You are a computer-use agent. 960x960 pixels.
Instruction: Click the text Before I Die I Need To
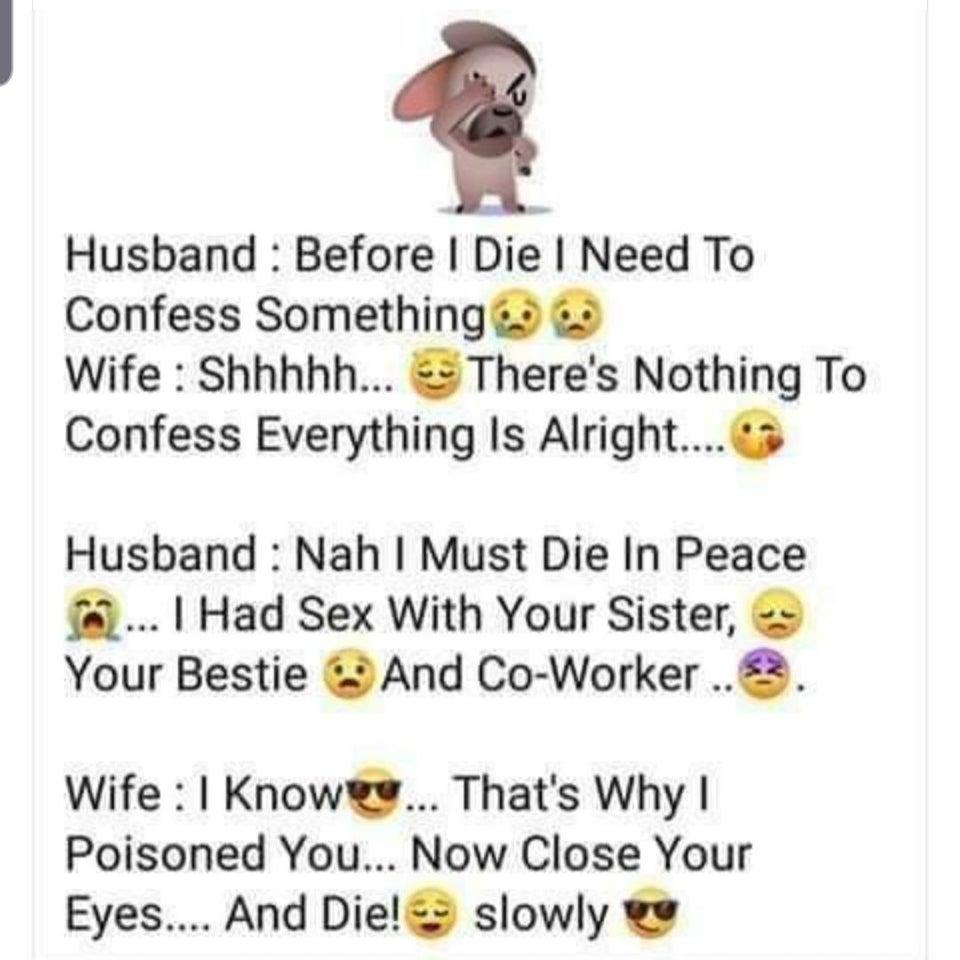coord(524,255)
